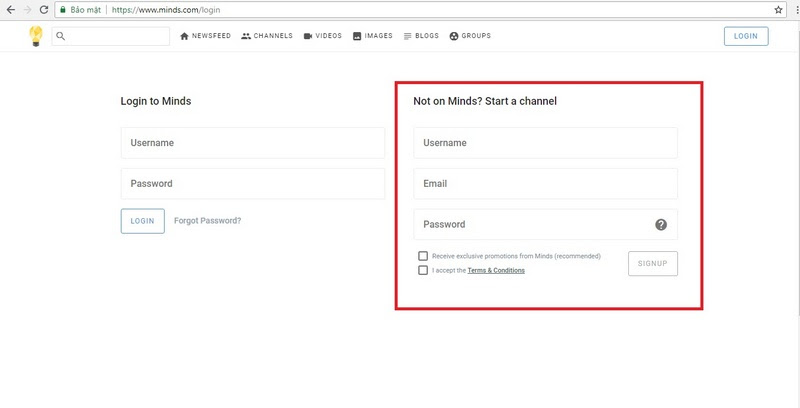Check the I accept Terms checkbox
This screenshot has height=408, width=800.
[x=423, y=270]
